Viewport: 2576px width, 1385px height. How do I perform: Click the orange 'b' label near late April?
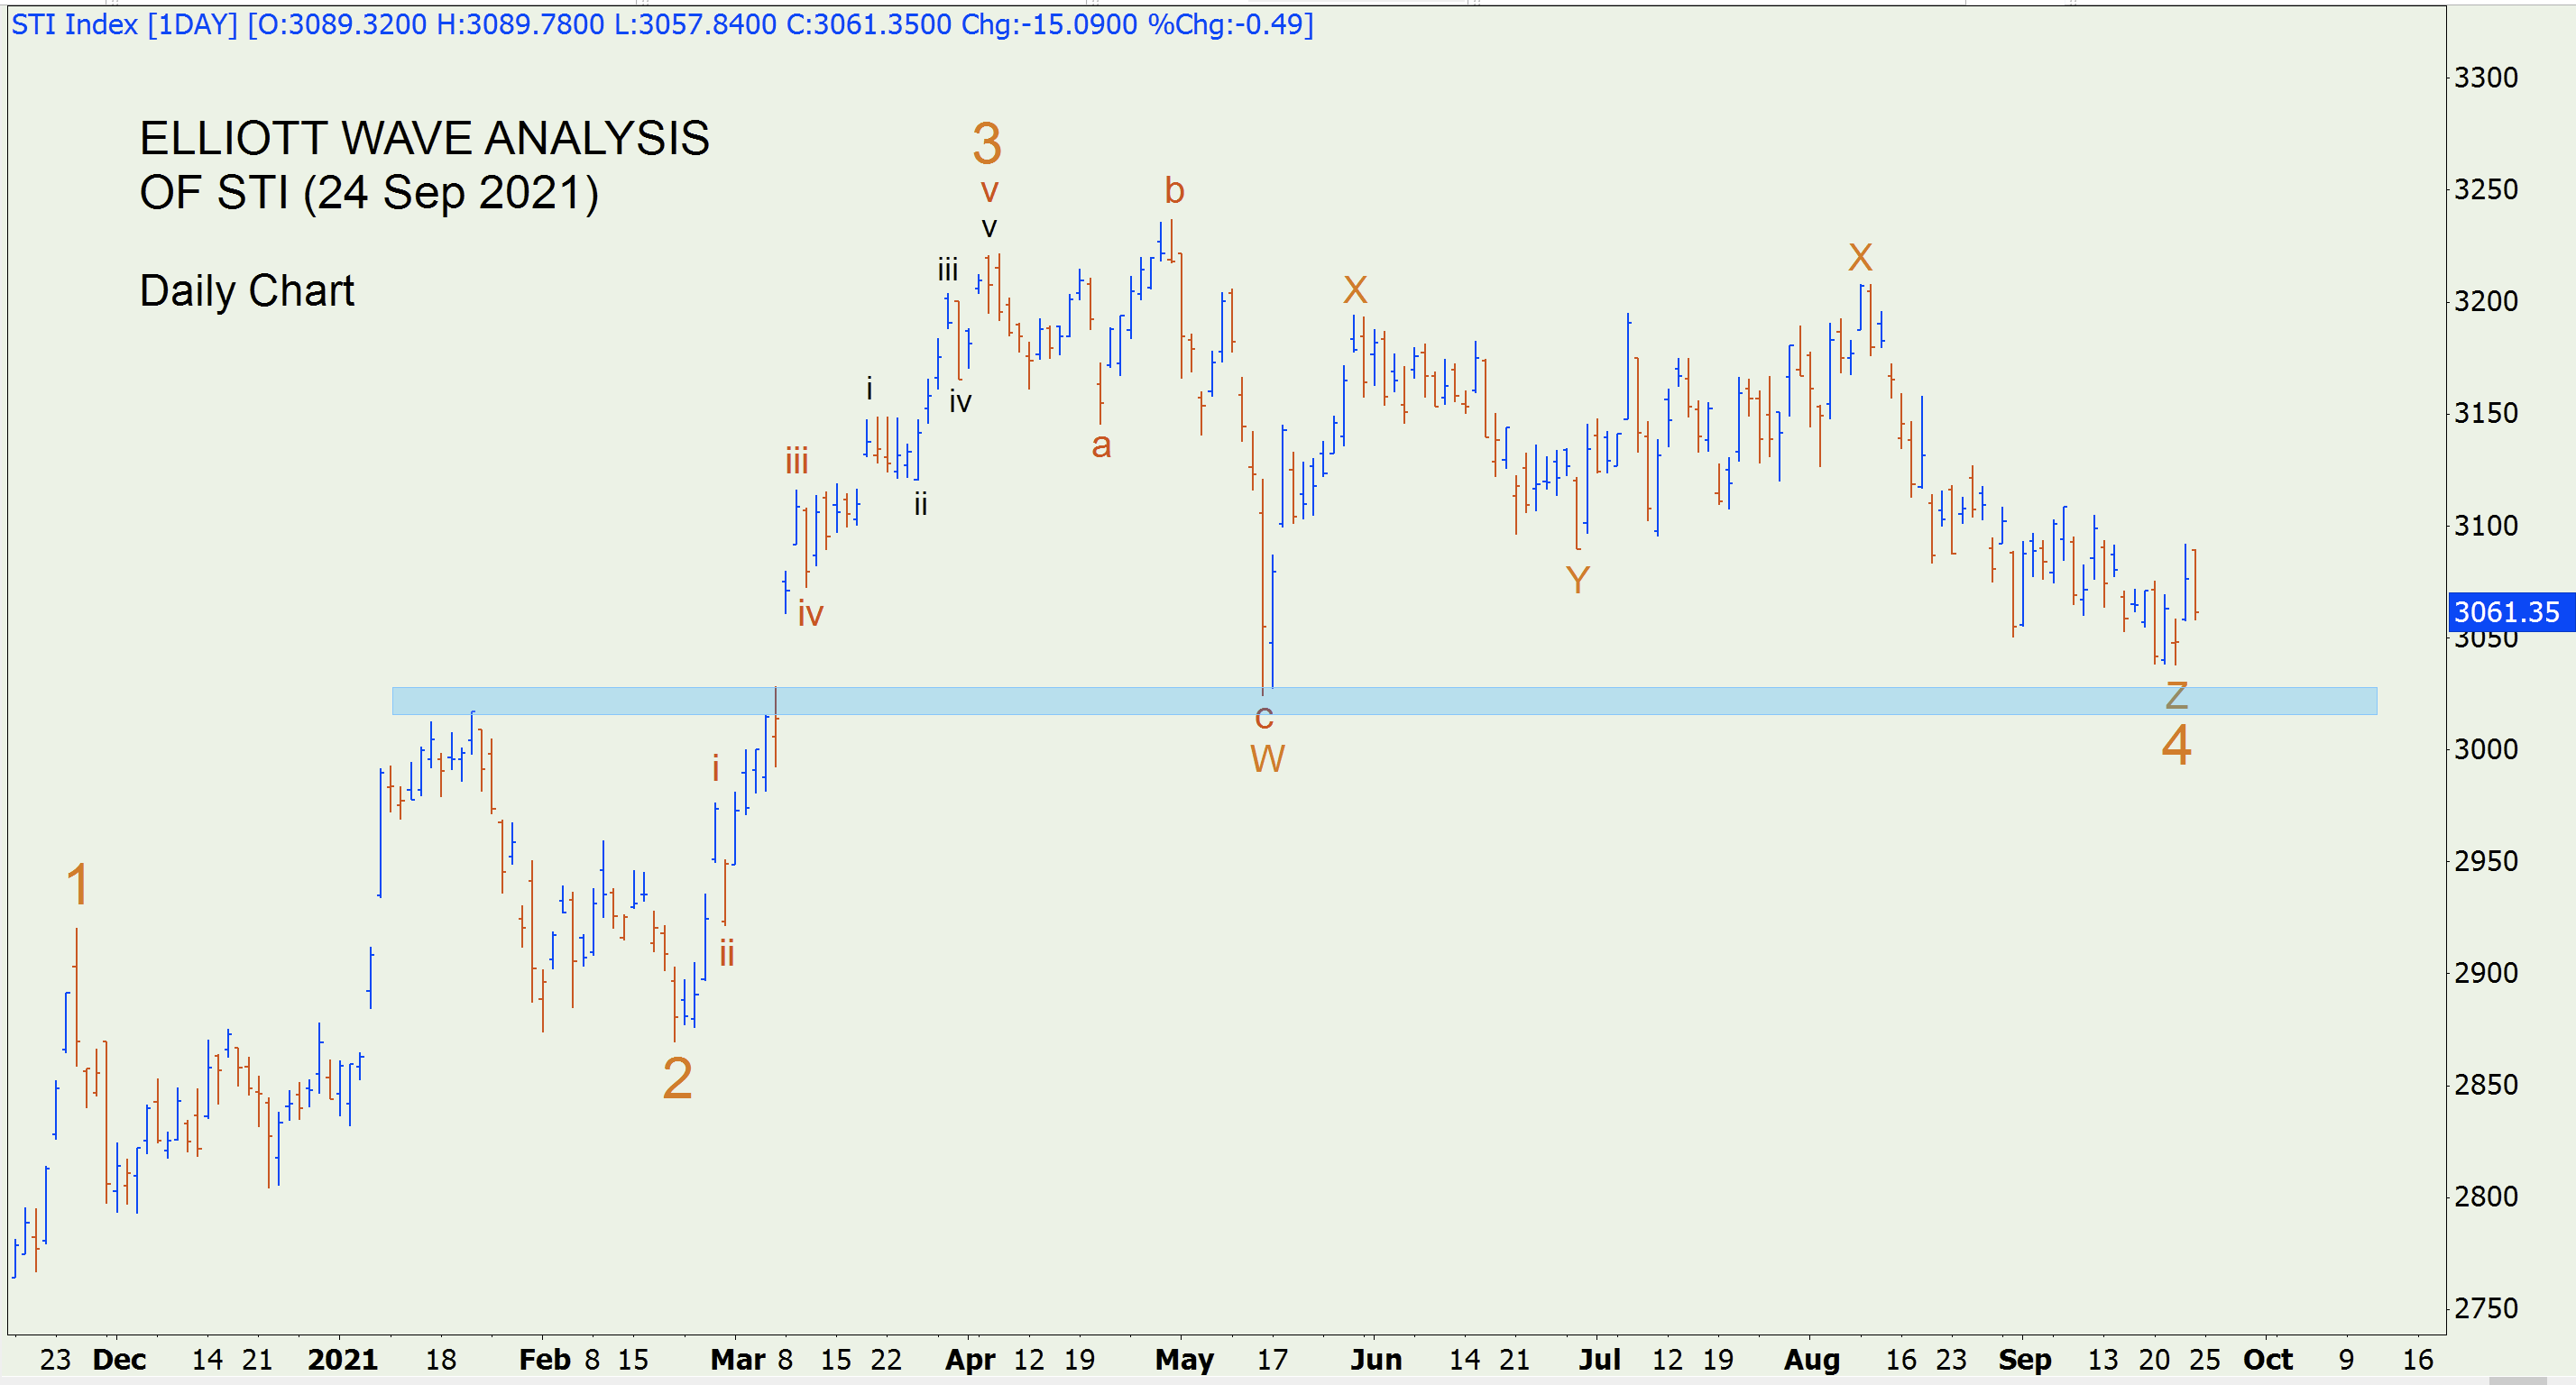coord(1174,190)
